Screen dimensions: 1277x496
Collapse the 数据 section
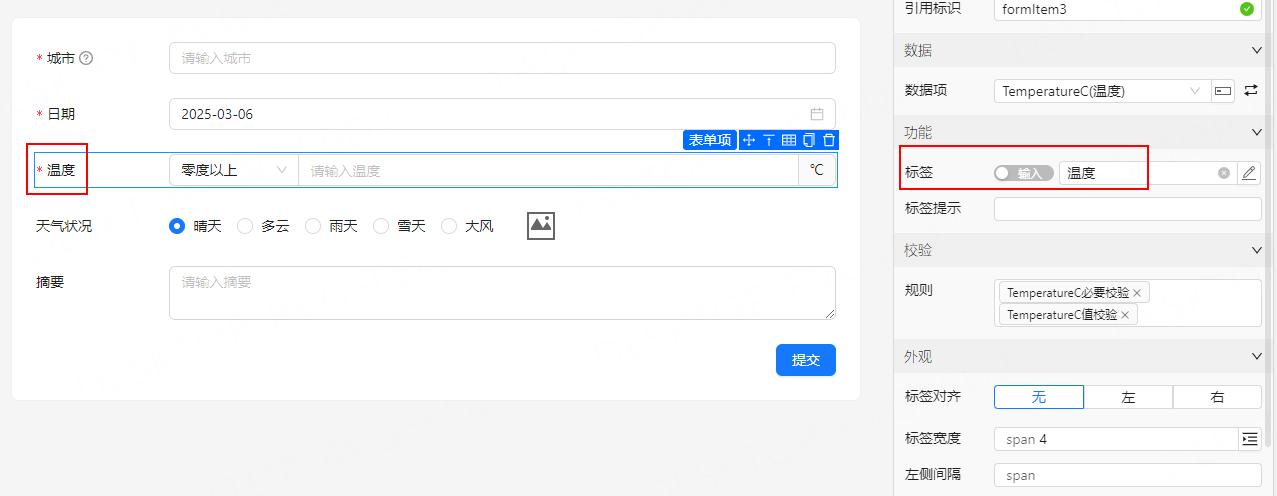1257,50
